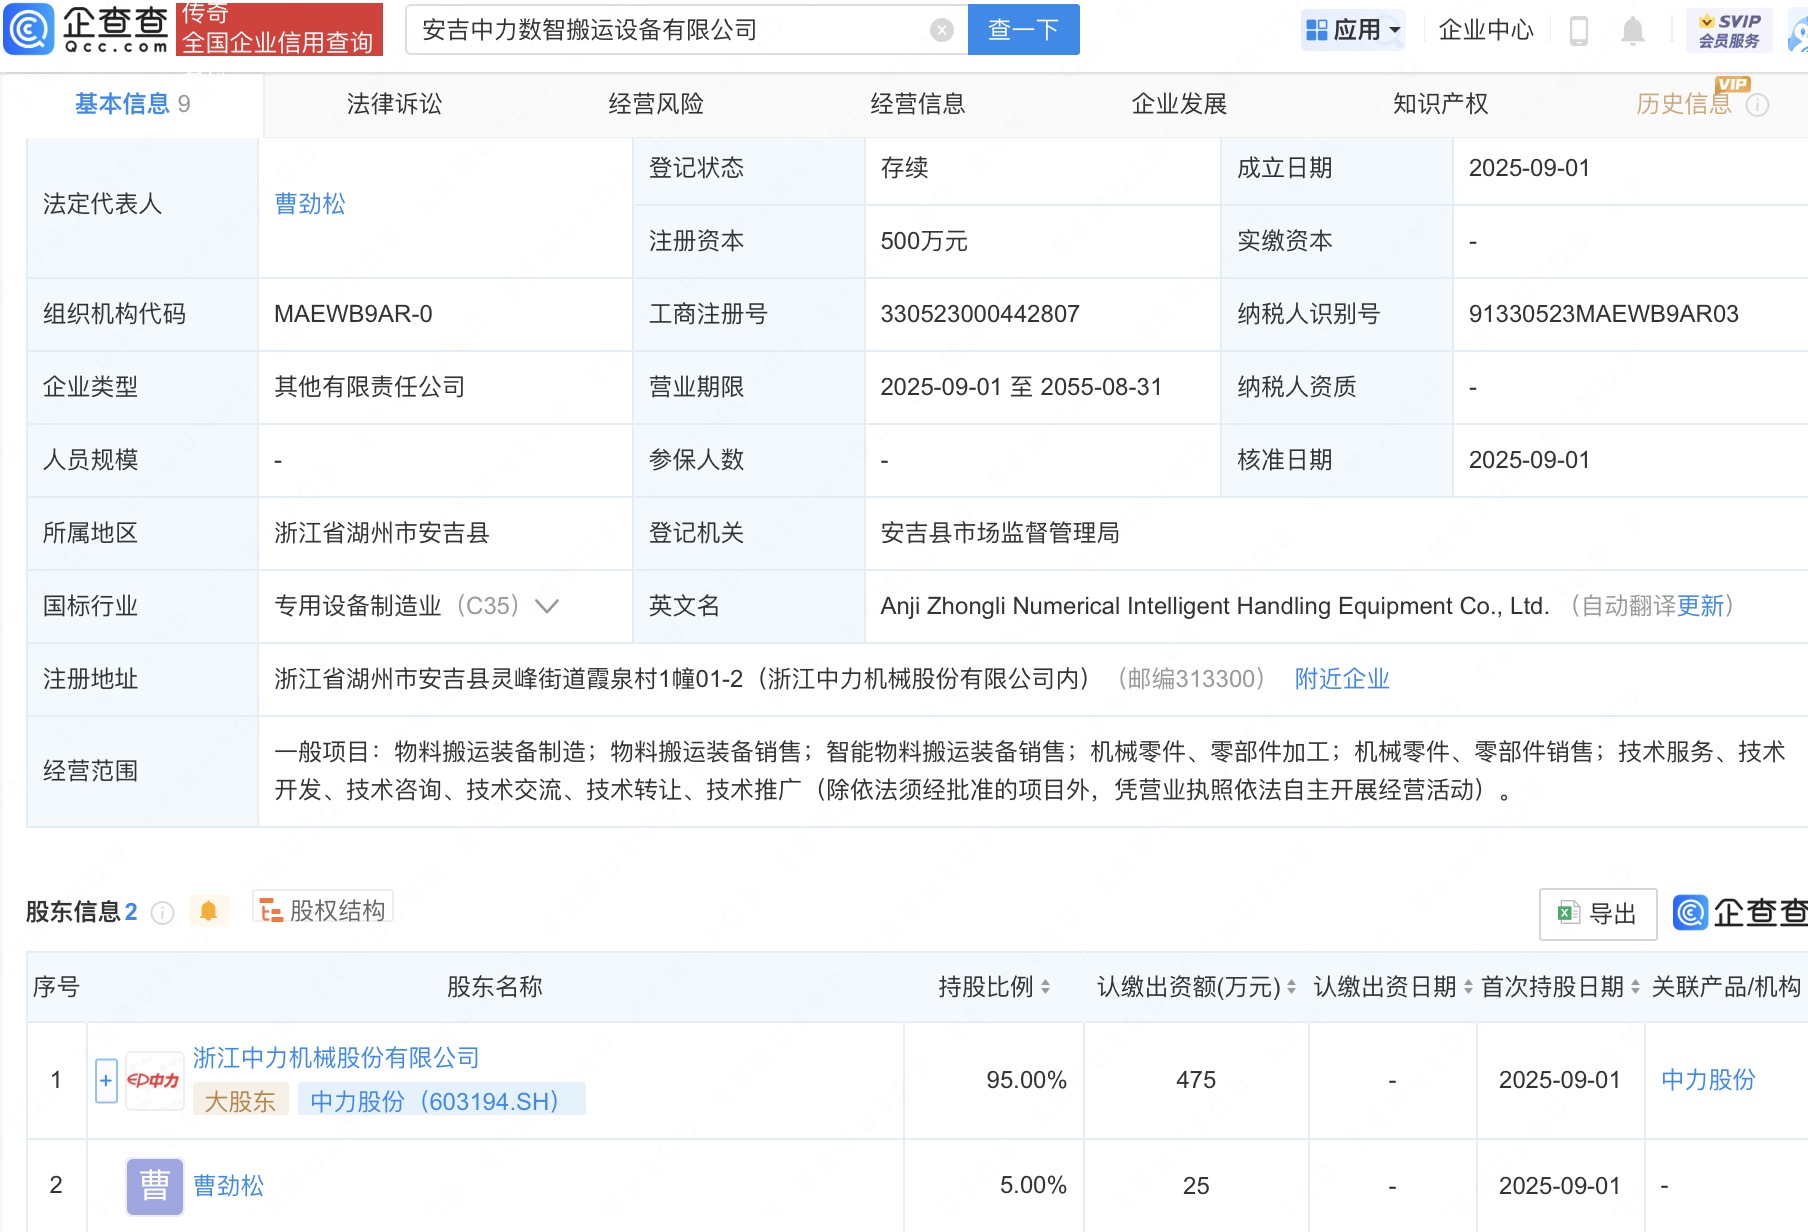Click the info icon beside 历史信息

(x=1757, y=105)
